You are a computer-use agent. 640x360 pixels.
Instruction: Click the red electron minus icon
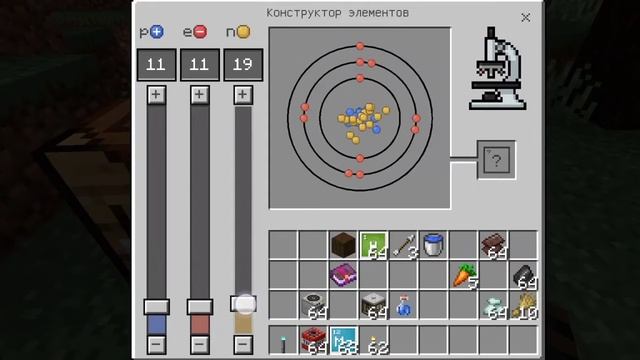(x=200, y=32)
